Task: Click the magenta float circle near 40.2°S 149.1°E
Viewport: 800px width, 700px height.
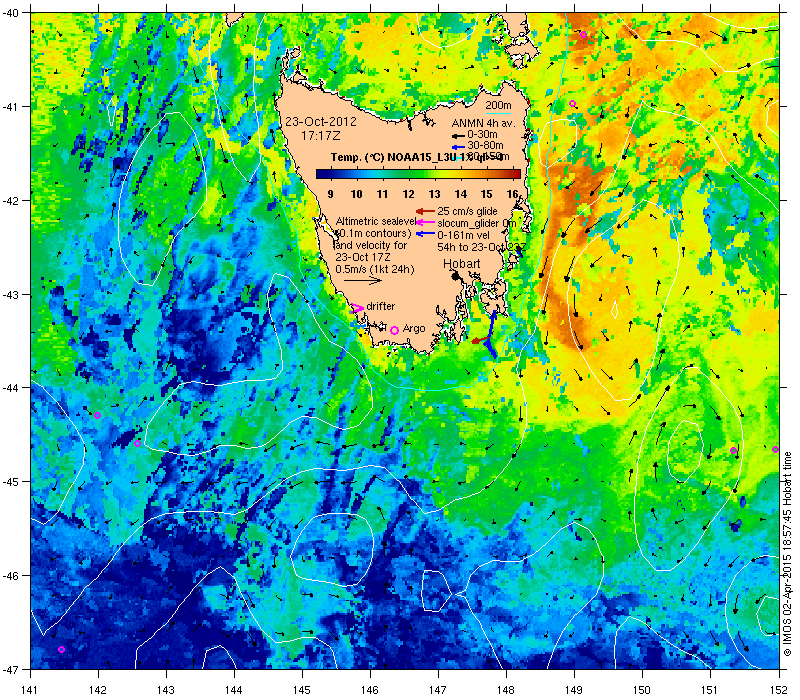Action: coord(583,35)
